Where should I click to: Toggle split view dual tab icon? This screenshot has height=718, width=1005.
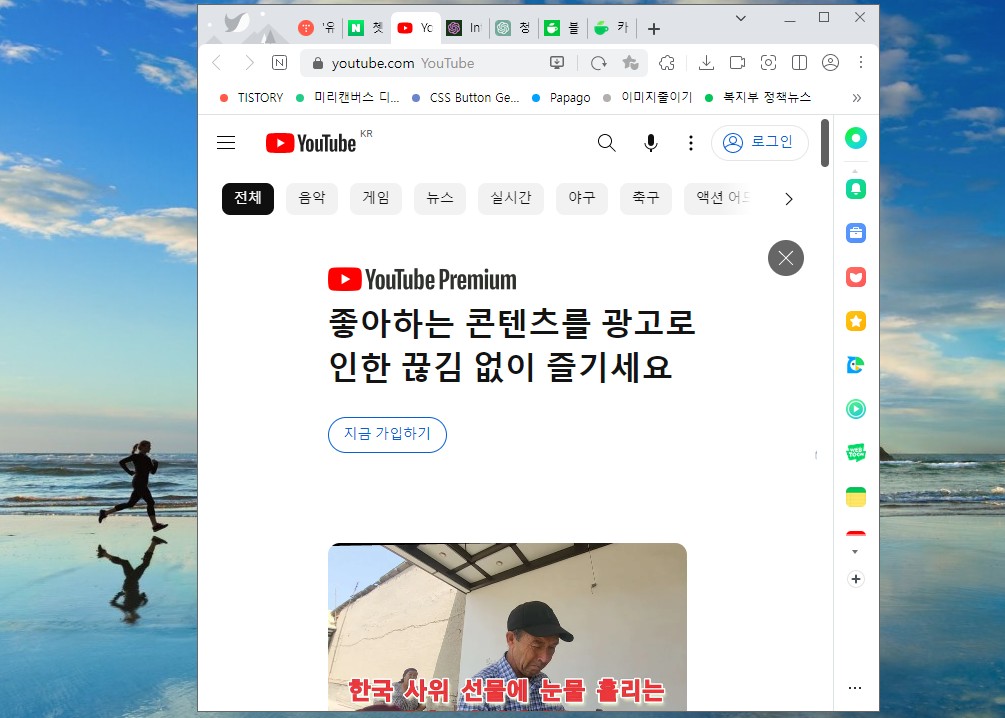[799, 63]
